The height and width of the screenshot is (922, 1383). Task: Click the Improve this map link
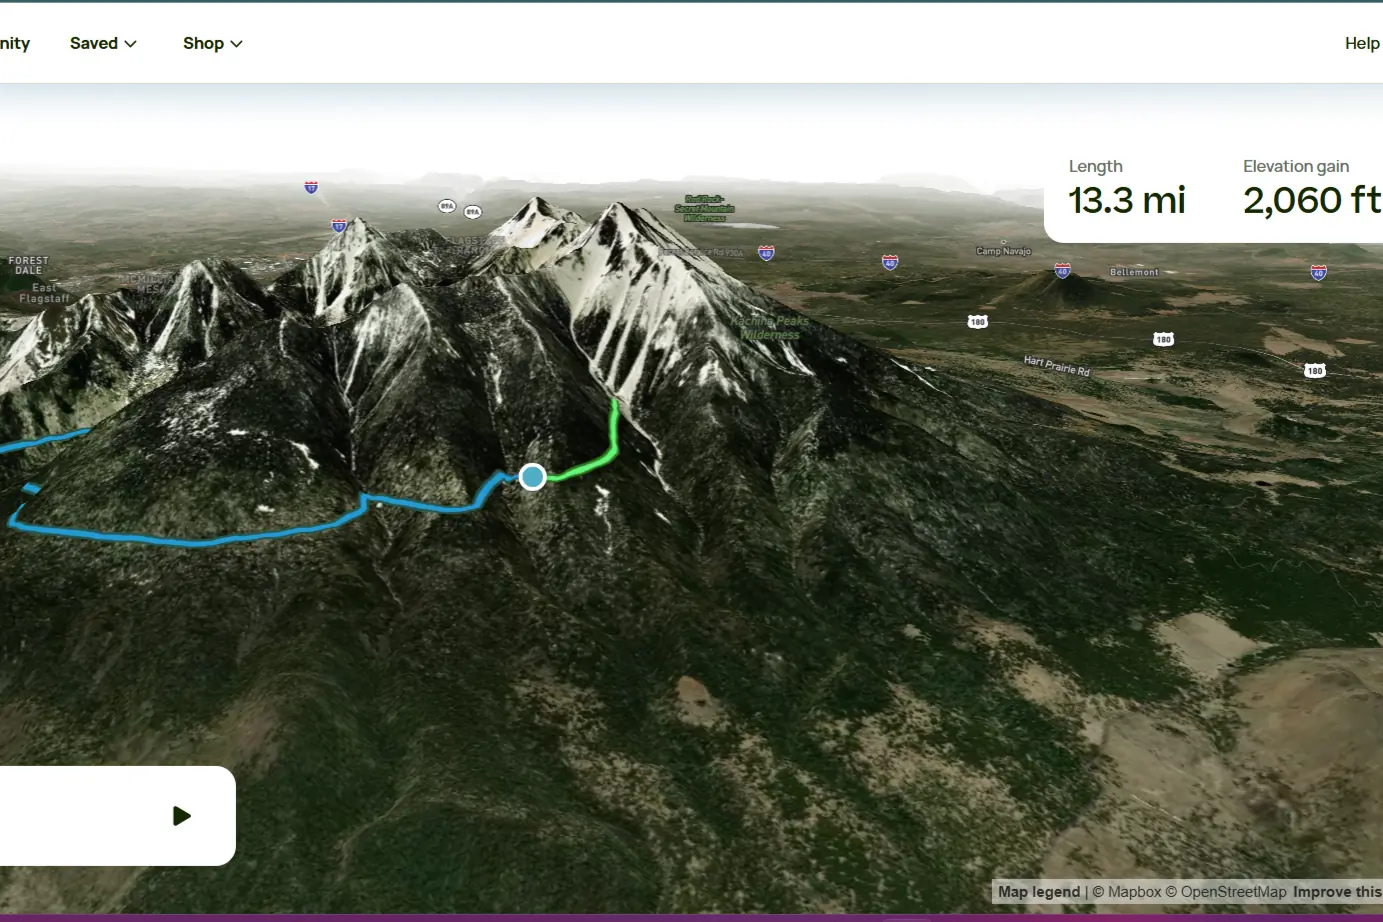(x=1337, y=891)
